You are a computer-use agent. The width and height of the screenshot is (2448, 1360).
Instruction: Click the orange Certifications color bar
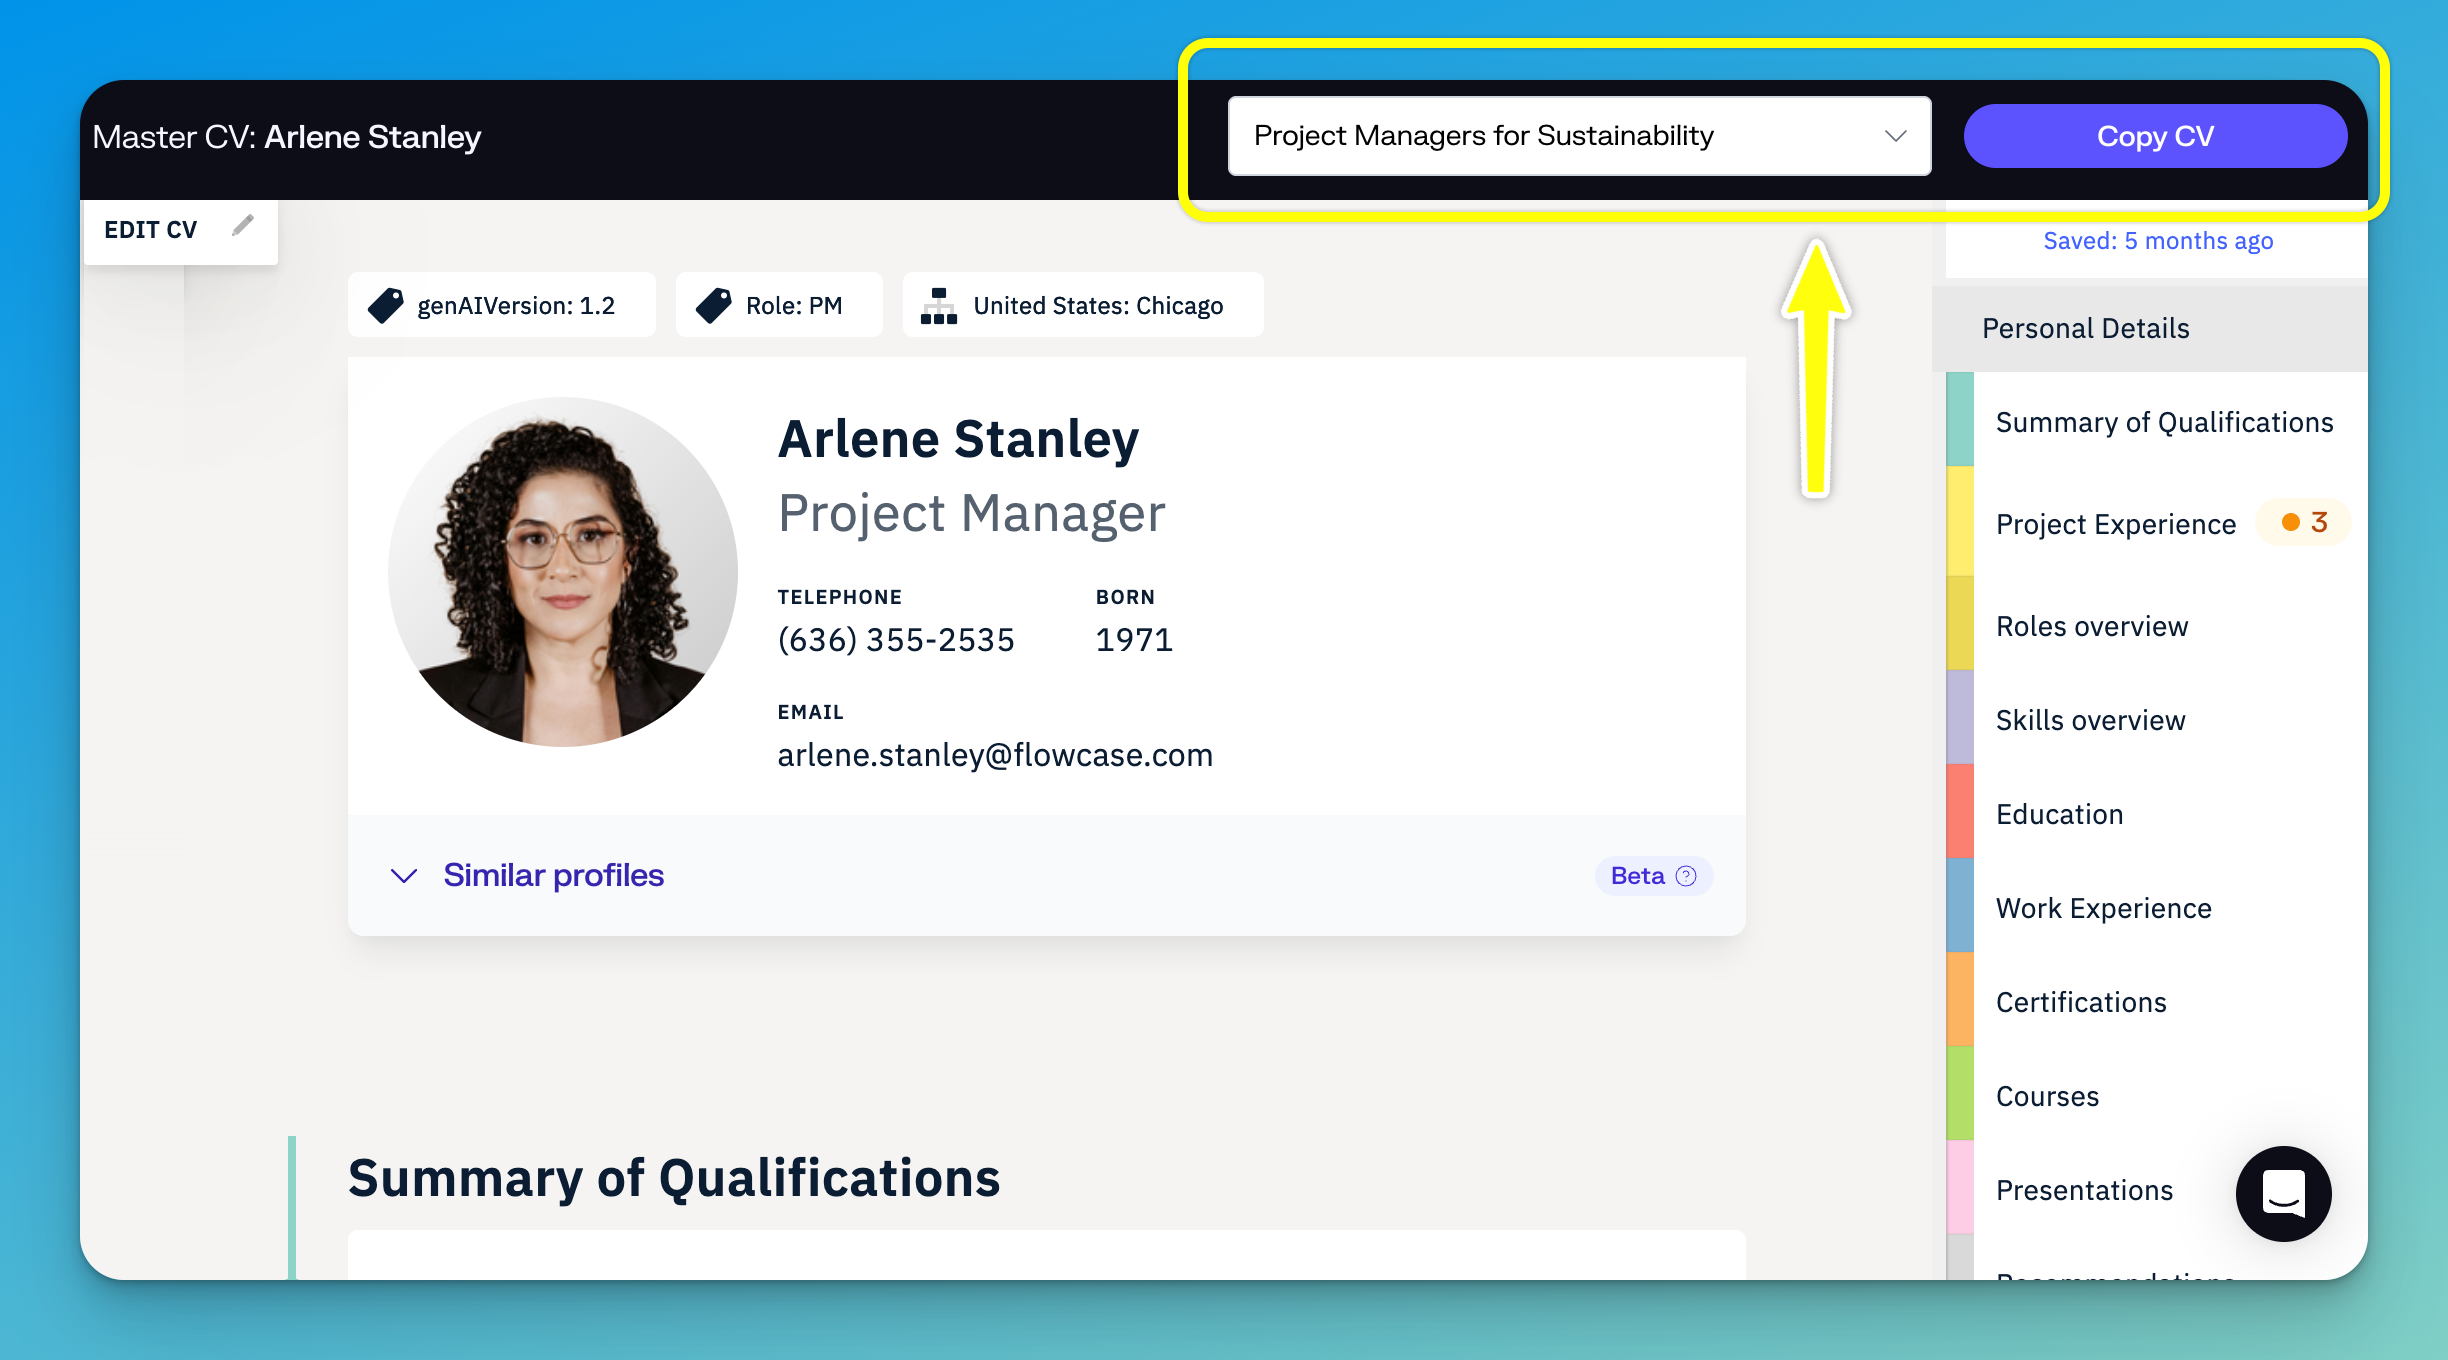click(x=1959, y=1000)
